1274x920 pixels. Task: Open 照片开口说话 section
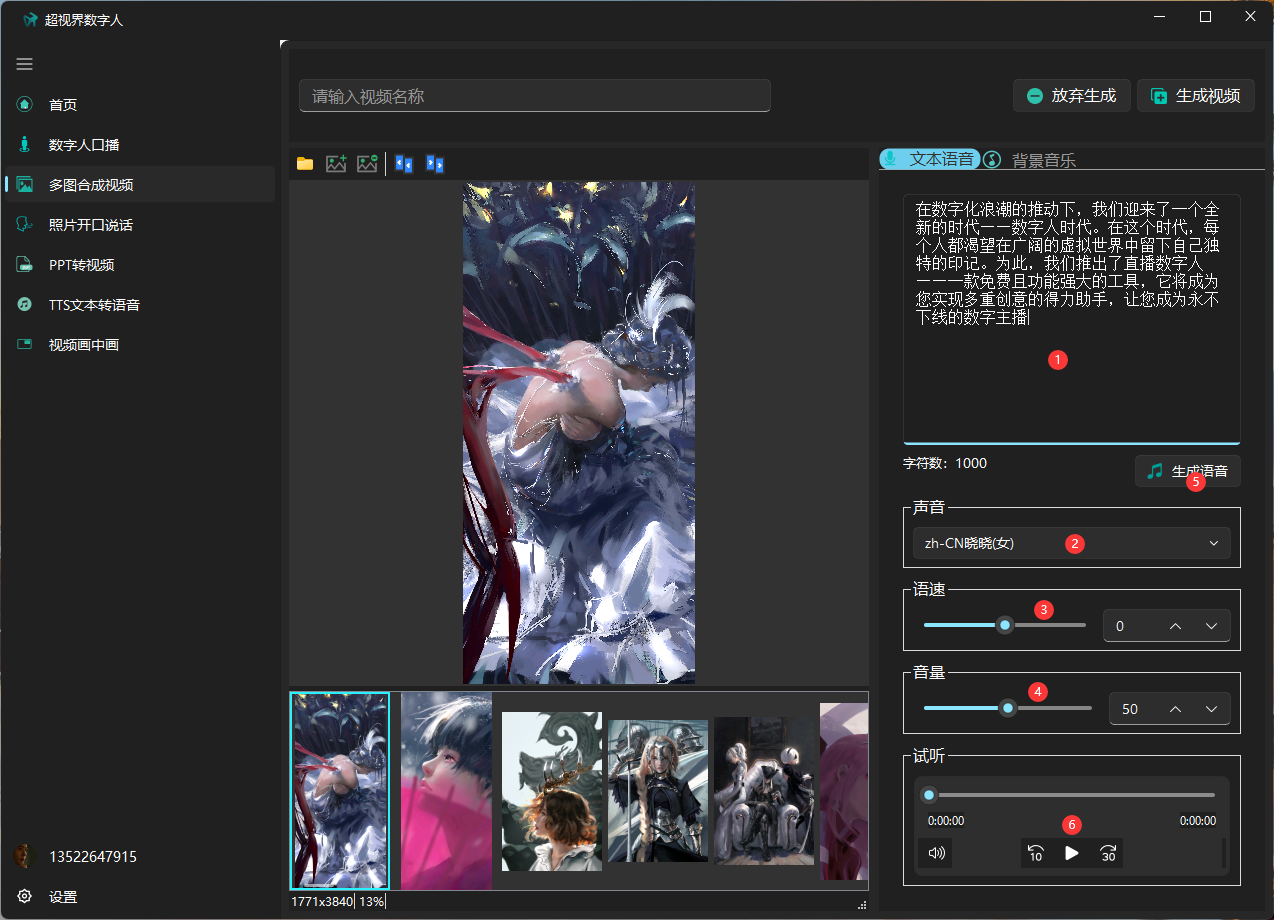[x=140, y=225]
